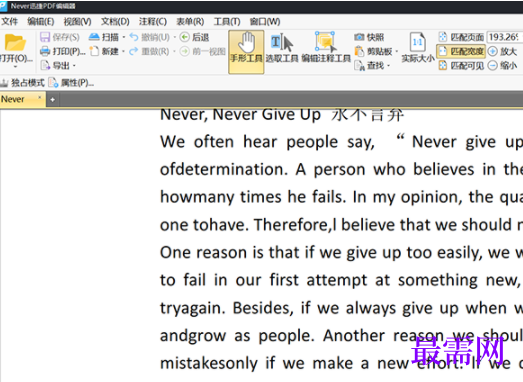523x382 pixels.
Task: Expand the New (新建) dropdown arrow
Action: point(123,51)
